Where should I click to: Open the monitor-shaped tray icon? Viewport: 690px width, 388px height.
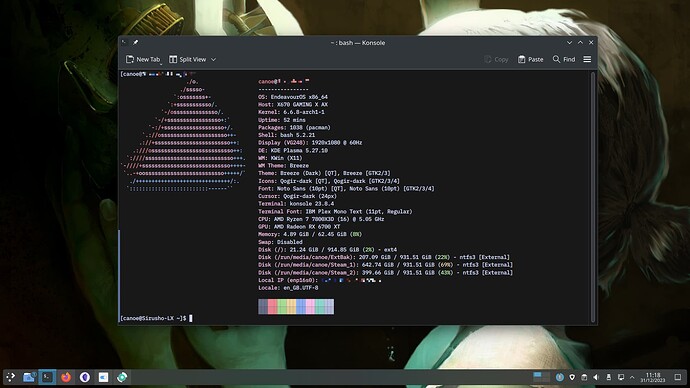tap(621, 377)
